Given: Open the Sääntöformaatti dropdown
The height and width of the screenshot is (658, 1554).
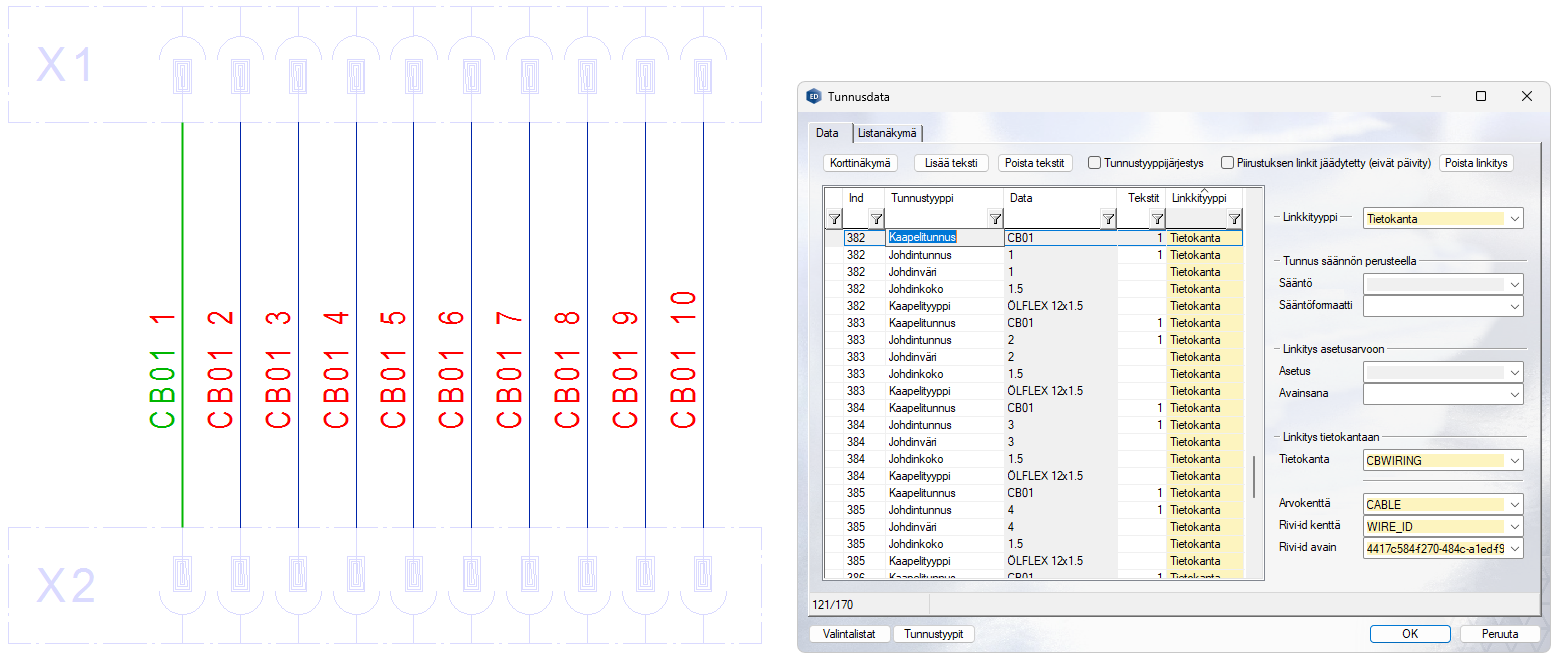Looking at the screenshot, I should coord(1516,306).
